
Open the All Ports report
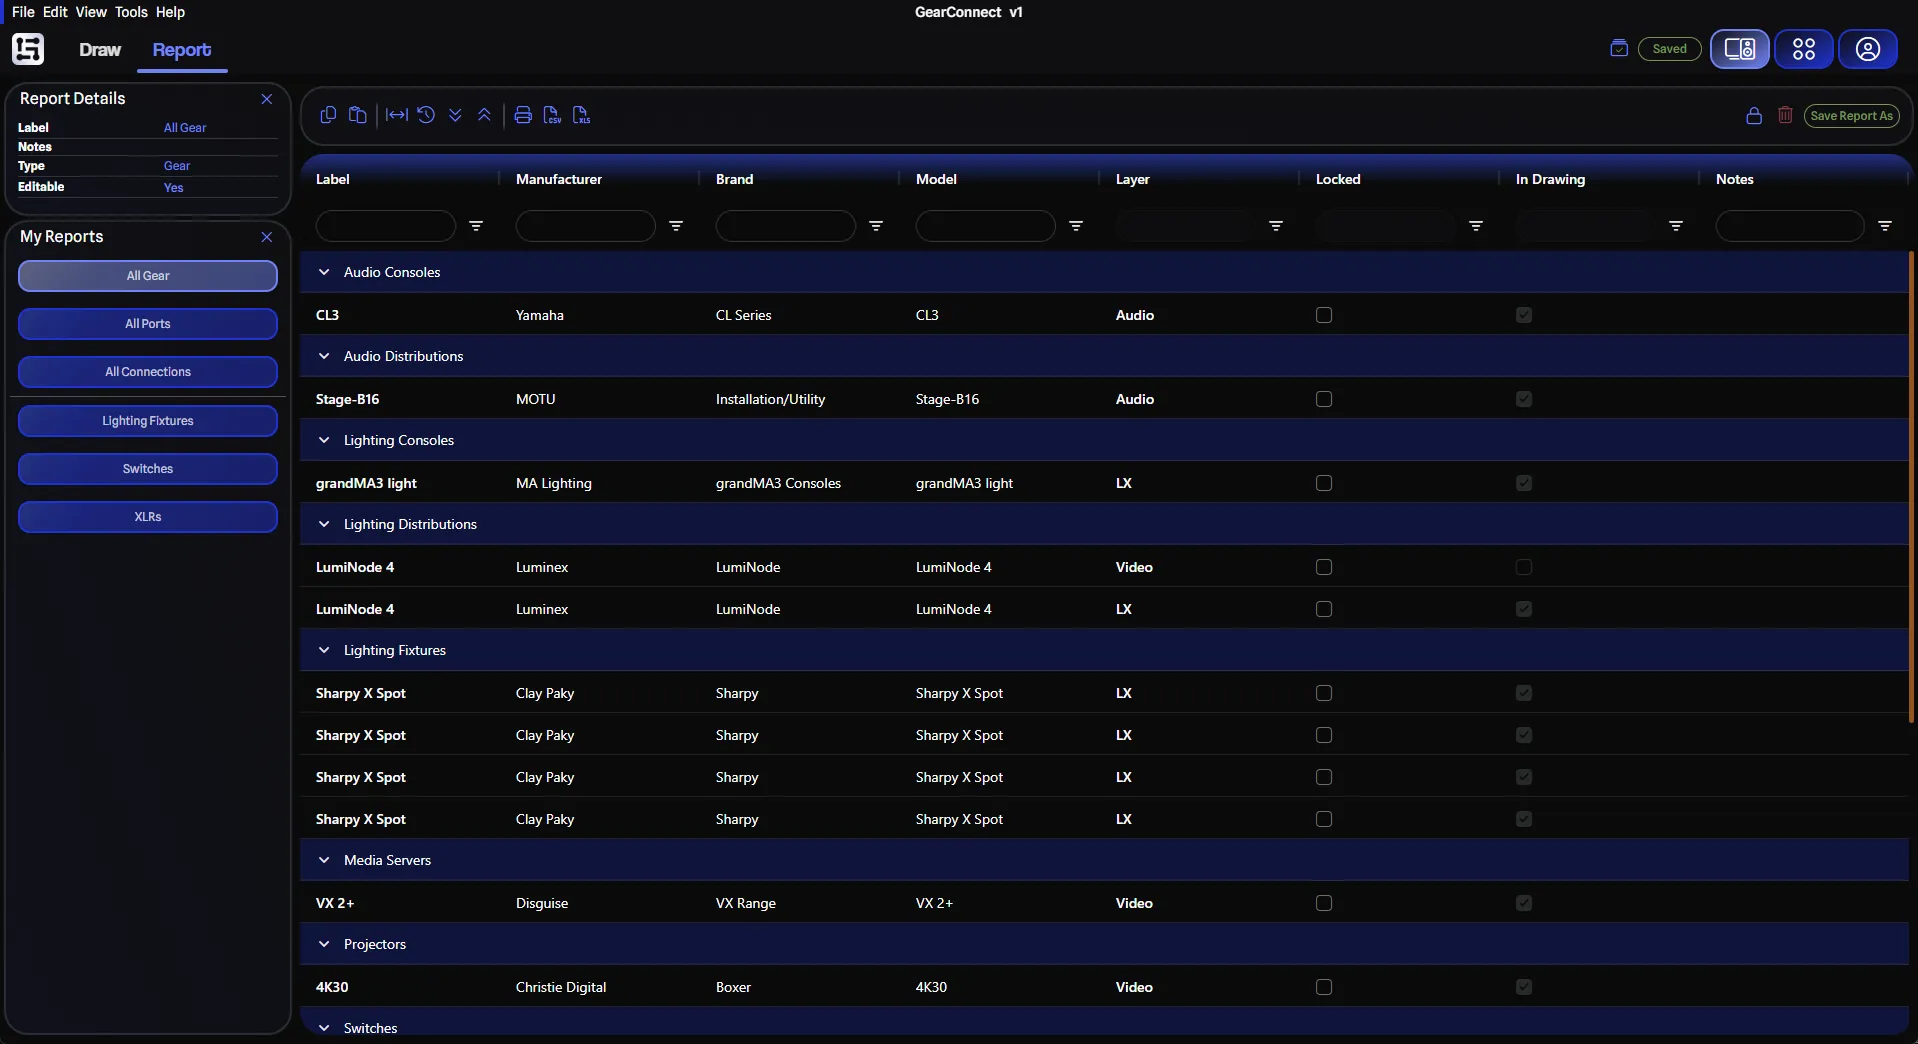148,324
